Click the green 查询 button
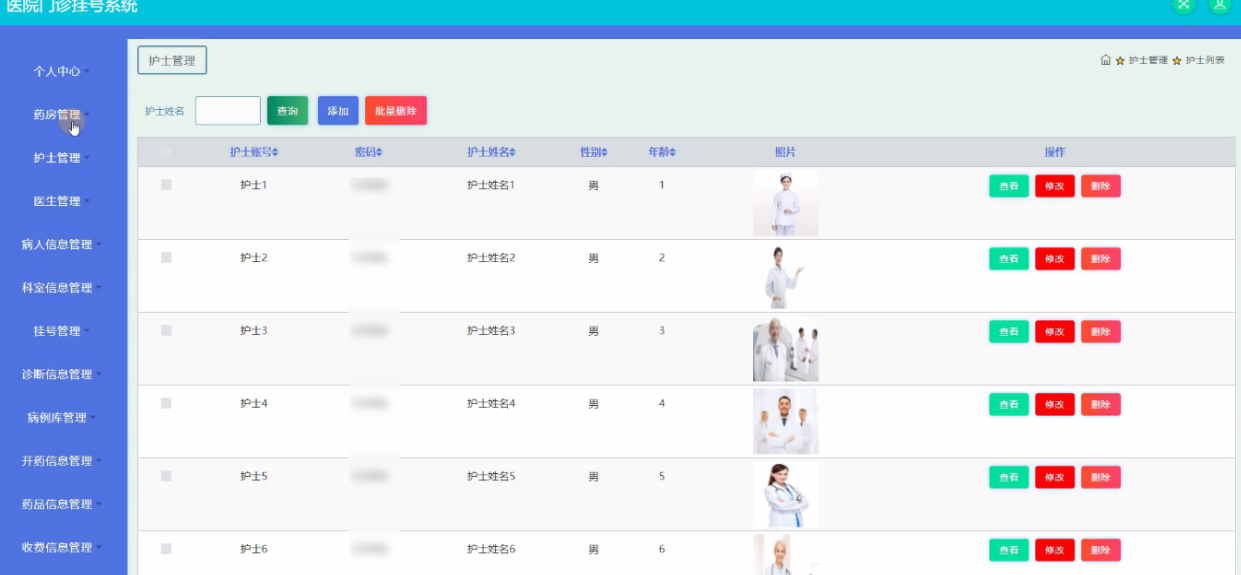The width and height of the screenshot is (1241, 575). pyautogui.click(x=287, y=111)
